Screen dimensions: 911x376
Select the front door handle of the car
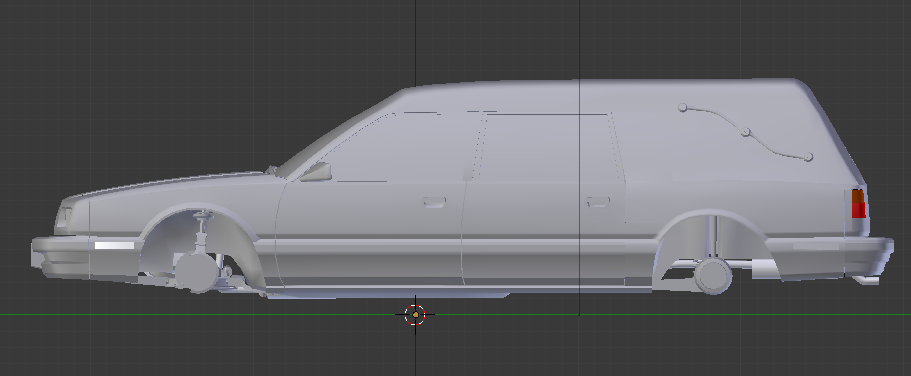tap(433, 202)
